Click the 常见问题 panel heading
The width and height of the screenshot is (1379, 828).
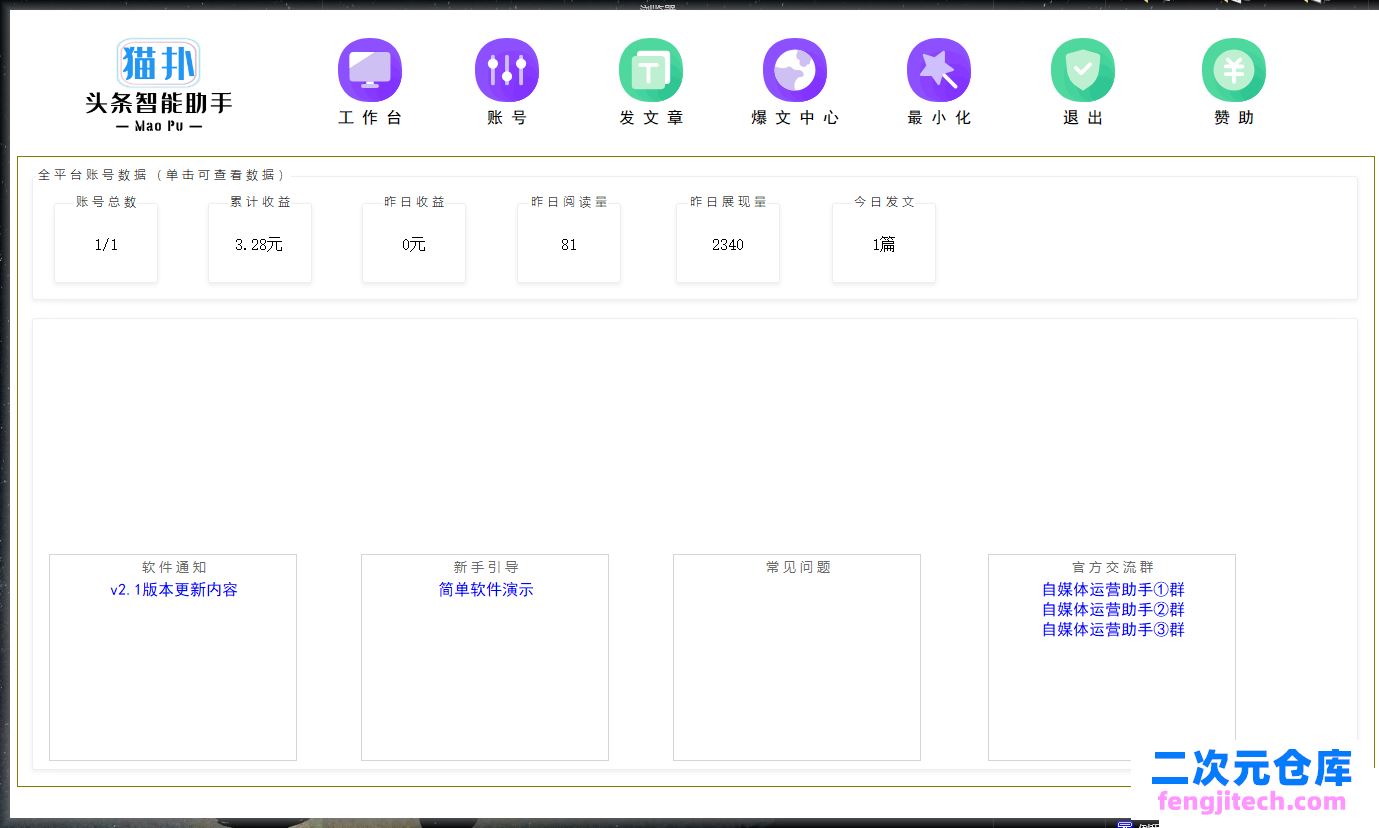coord(798,567)
